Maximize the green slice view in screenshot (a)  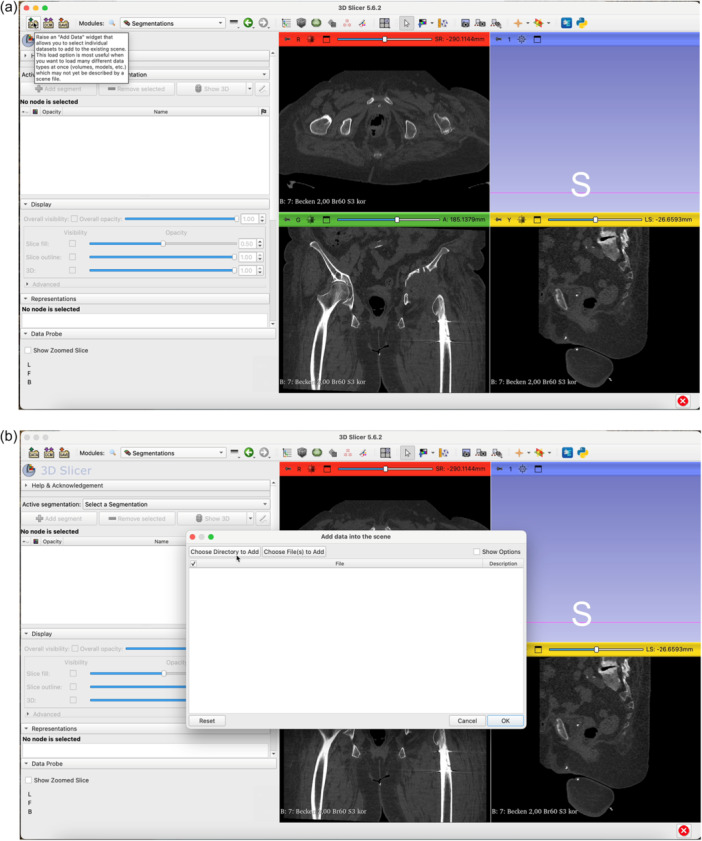326,219
